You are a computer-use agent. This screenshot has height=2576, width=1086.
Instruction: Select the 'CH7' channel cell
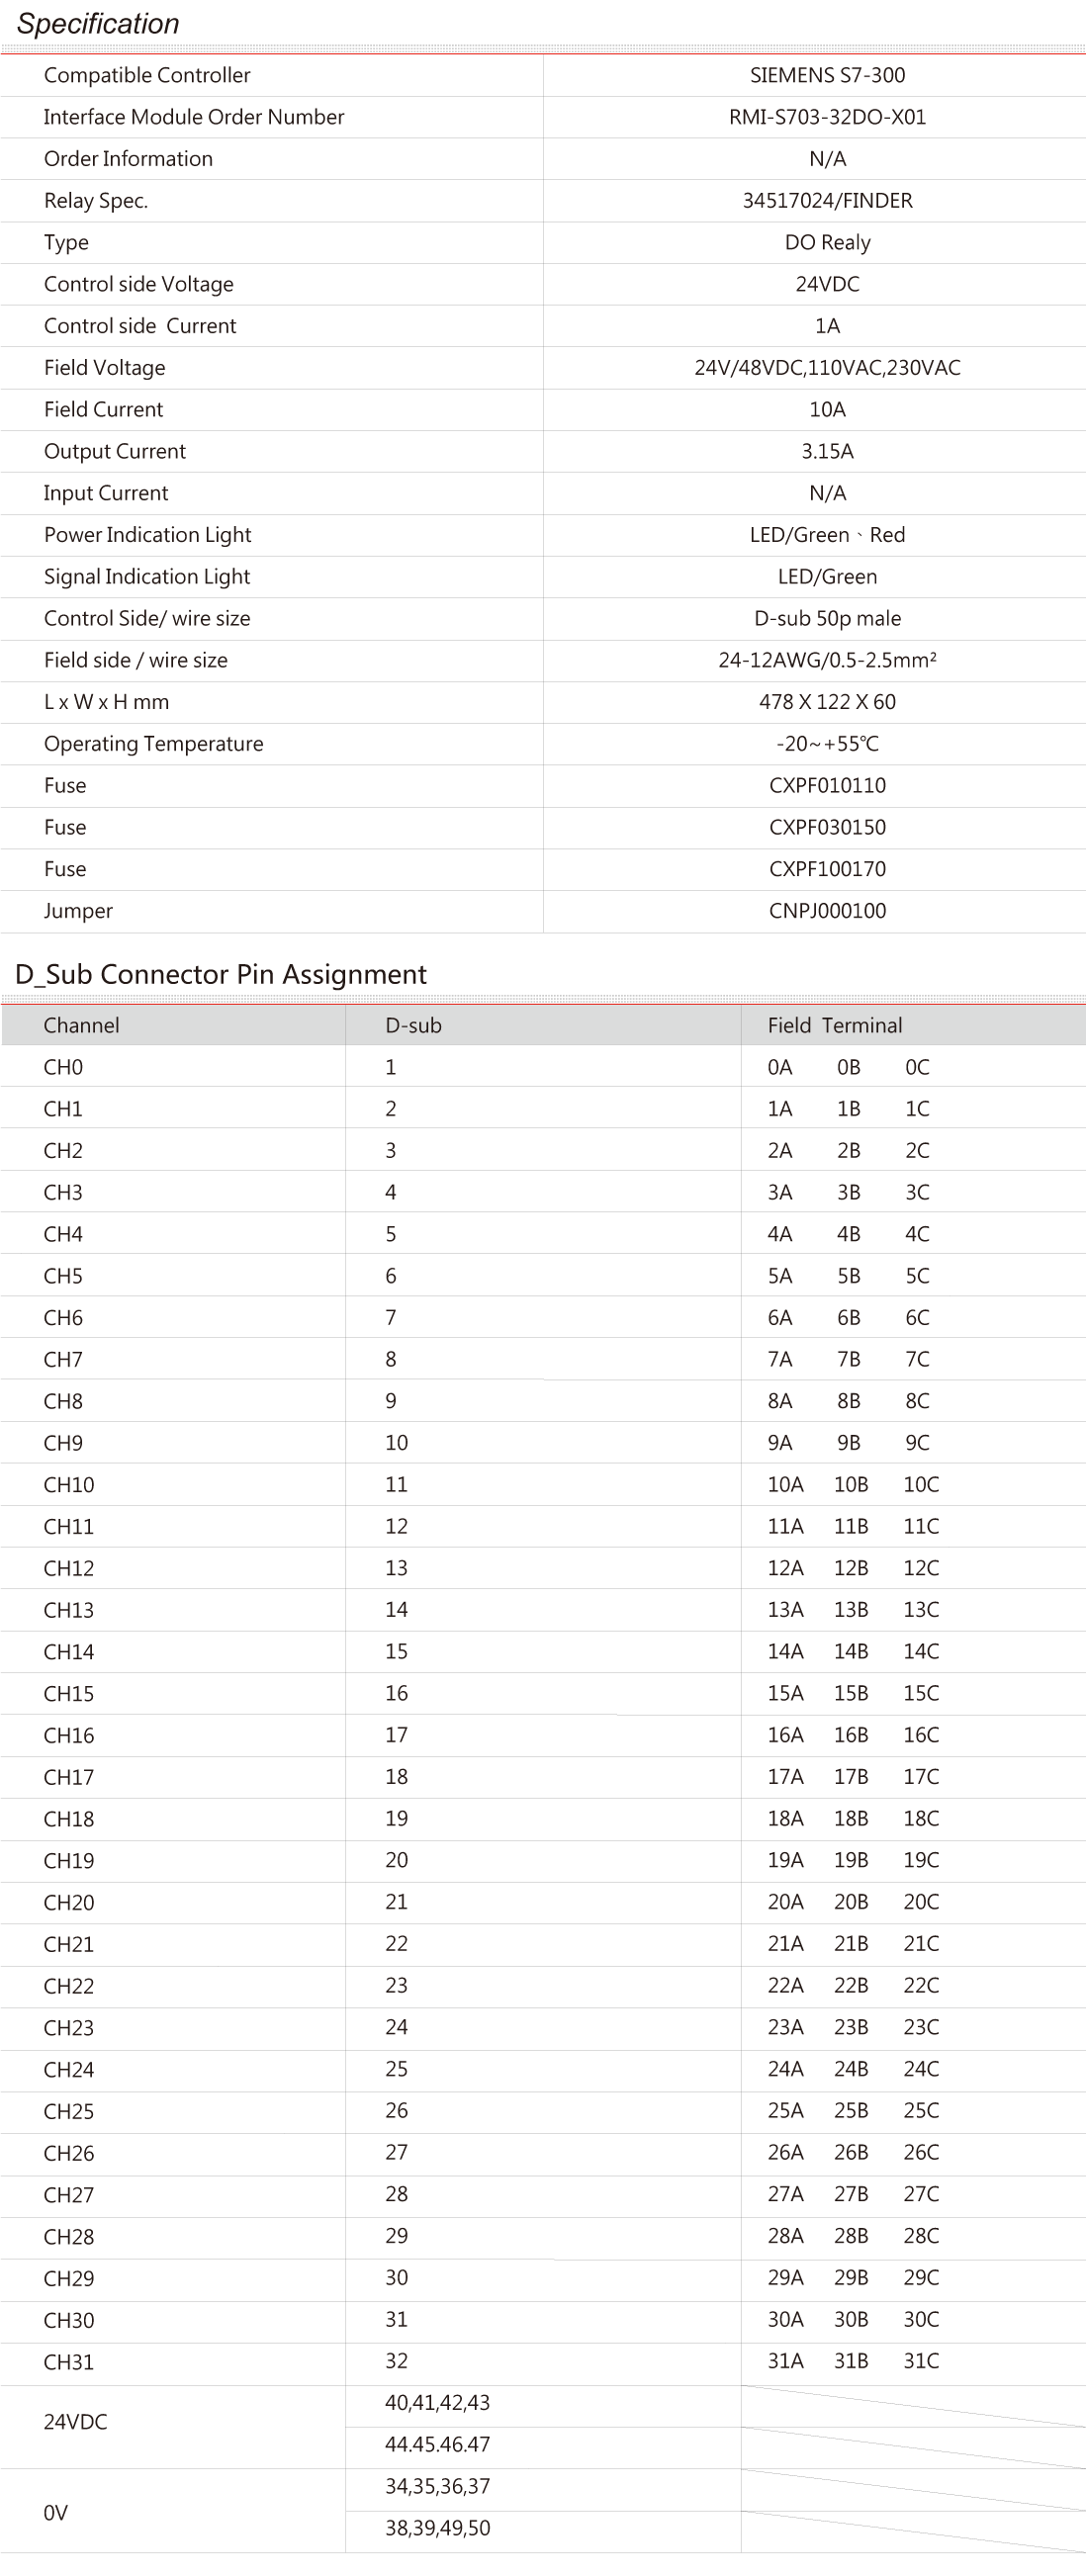click(63, 1359)
